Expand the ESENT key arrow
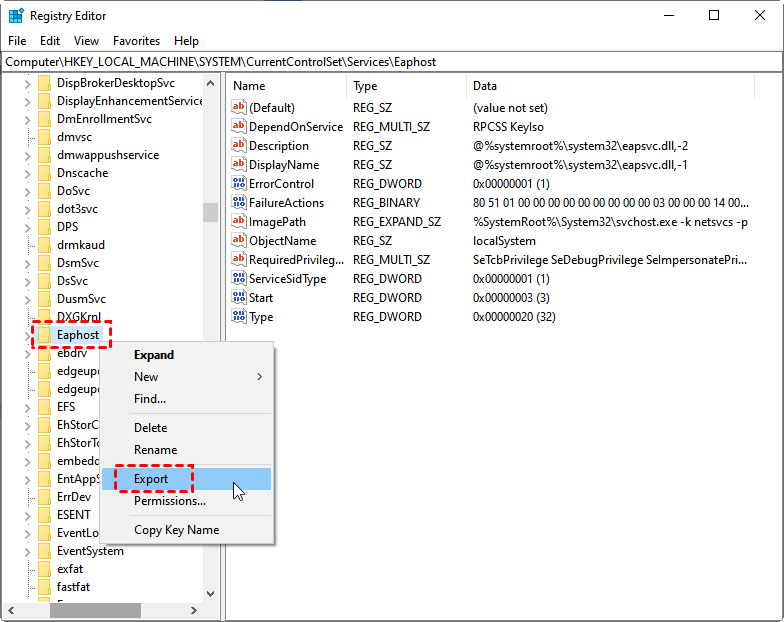This screenshot has height=622, width=784. click(27, 515)
